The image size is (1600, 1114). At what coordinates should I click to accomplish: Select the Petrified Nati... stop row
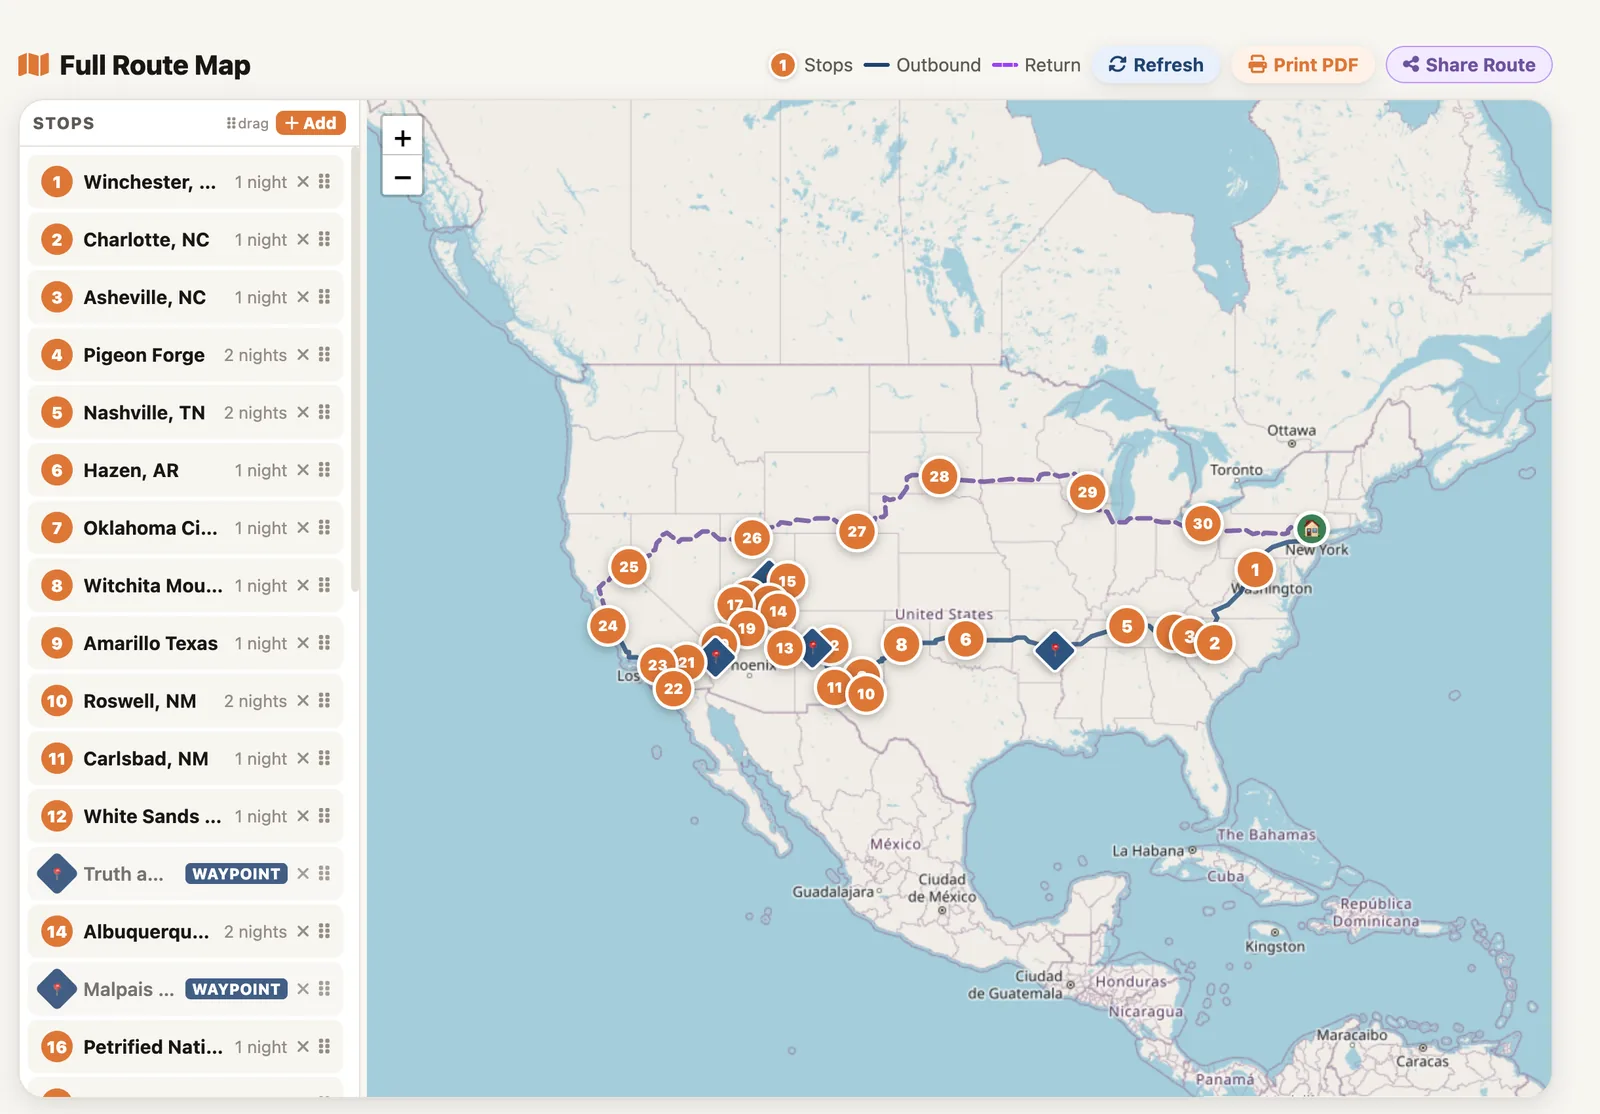pos(186,1047)
